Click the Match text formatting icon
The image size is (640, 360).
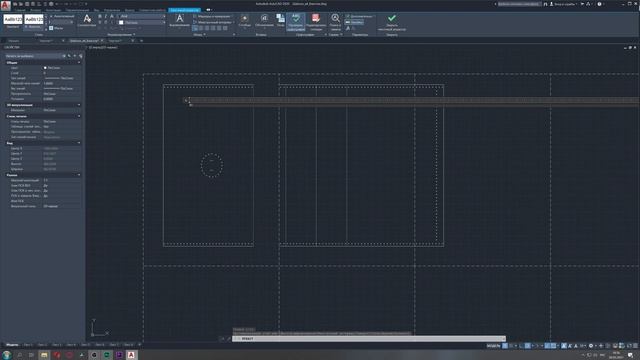[x=87, y=19]
